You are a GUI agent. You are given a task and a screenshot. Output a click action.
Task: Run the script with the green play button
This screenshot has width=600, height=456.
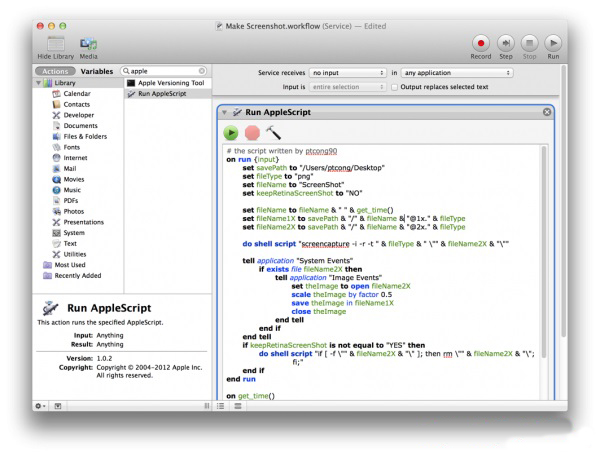pyautogui.click(x=231, y=132)
